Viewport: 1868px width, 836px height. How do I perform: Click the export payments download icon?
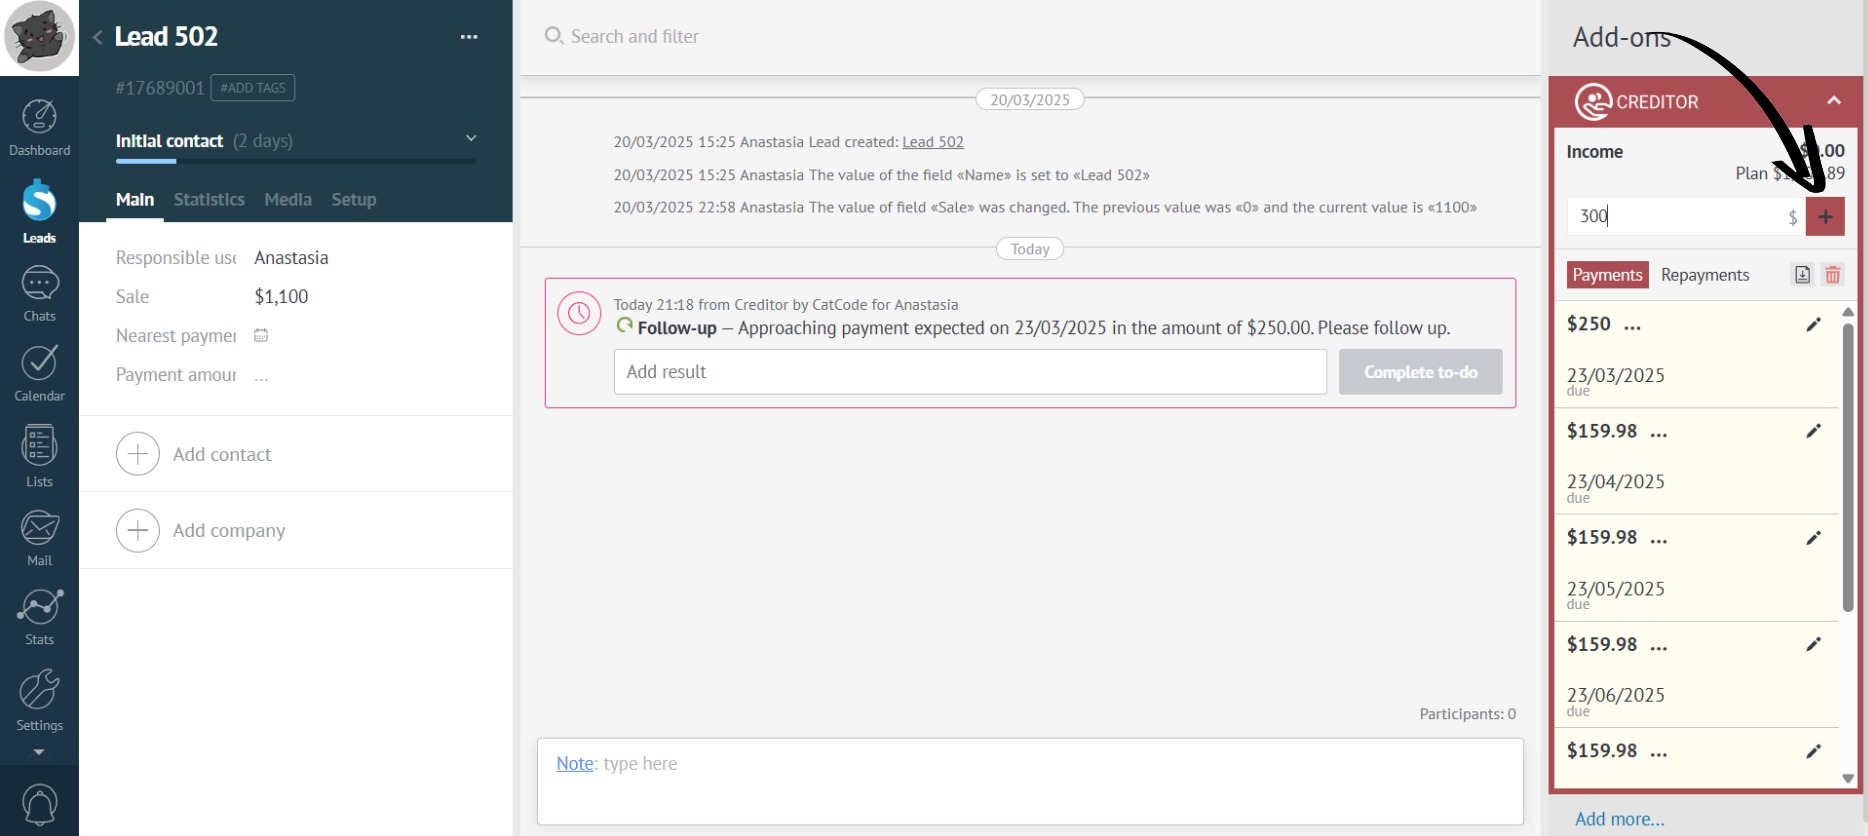pos(1802,275)
